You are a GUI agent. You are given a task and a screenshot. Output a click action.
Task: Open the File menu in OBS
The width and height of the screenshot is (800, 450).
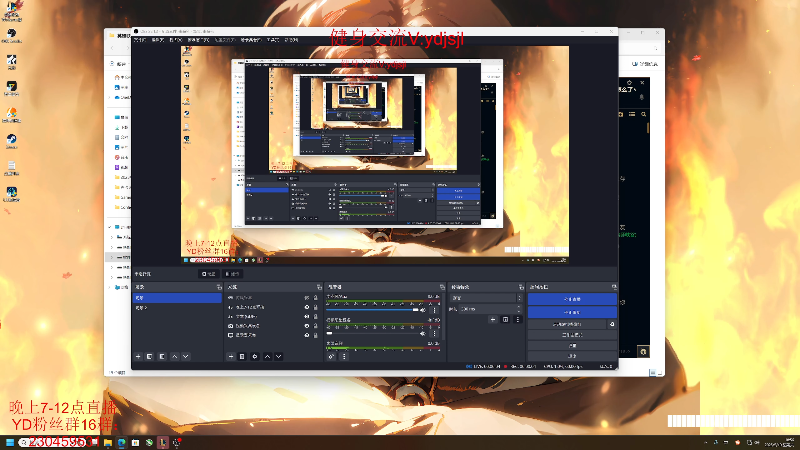point(139,40)
